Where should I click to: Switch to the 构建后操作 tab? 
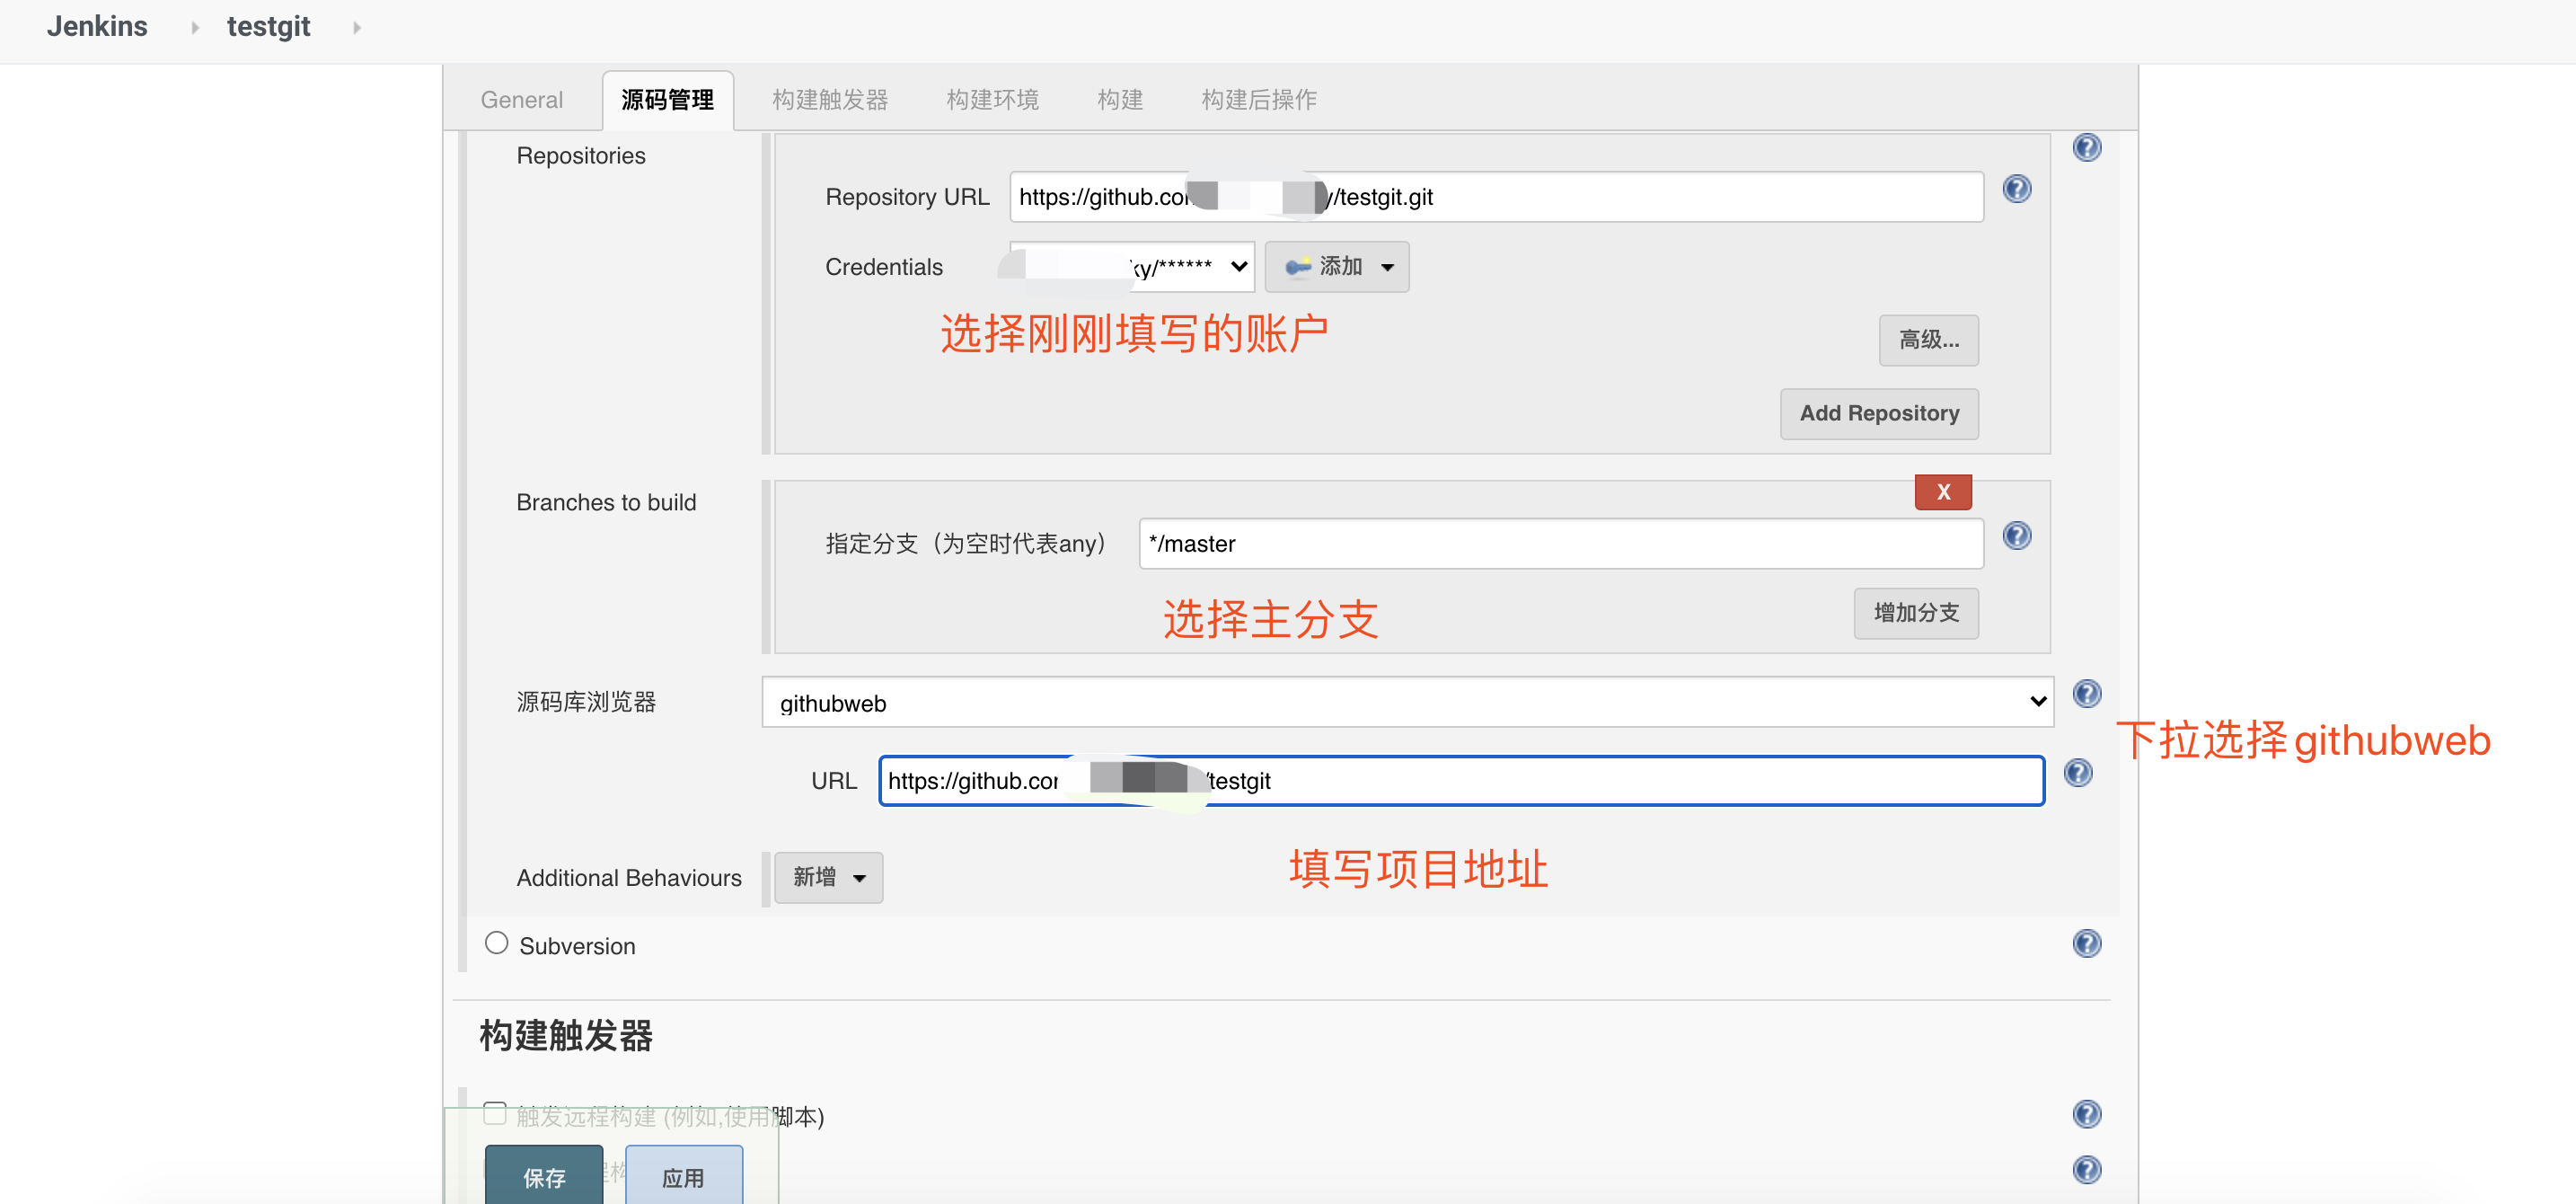[x=1258, y=100]
